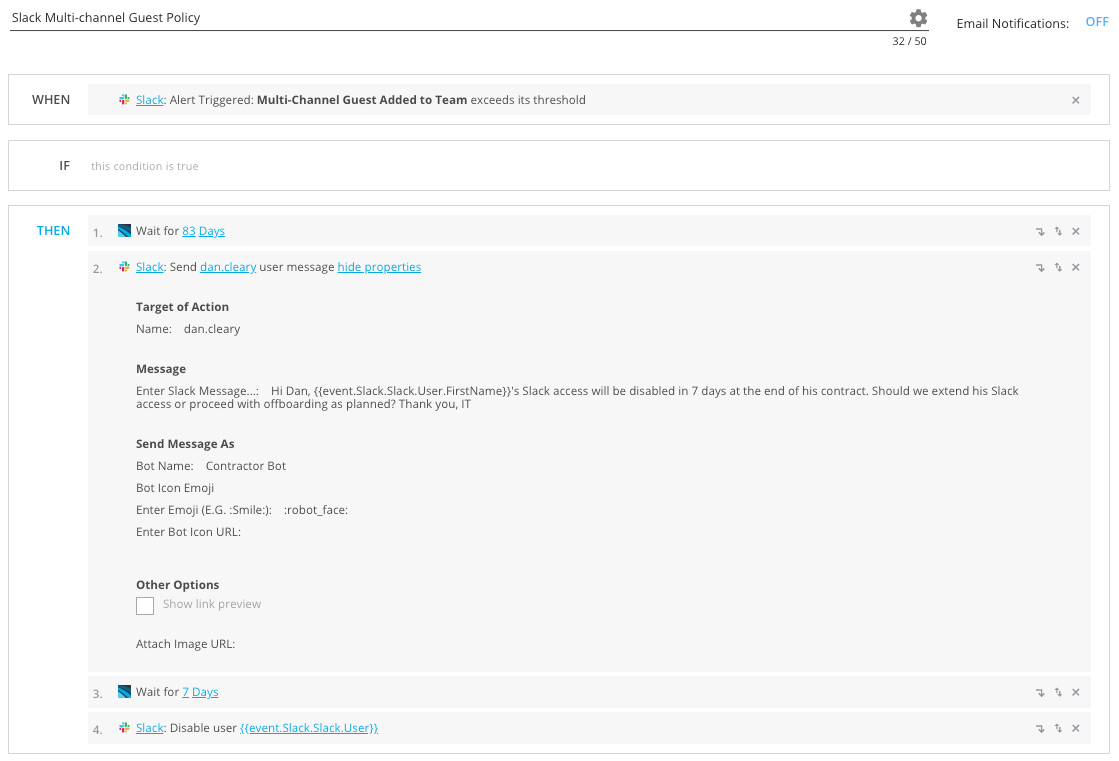
Task: Click the Slack logo on step 4
Action: point(124,728)
